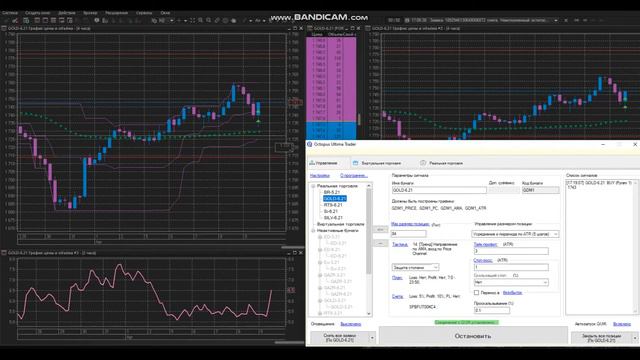Select RTS-6.21 in the instruments tree
Image resolution: width=640 pixels, height=360 pixels.
pos(333,205)
